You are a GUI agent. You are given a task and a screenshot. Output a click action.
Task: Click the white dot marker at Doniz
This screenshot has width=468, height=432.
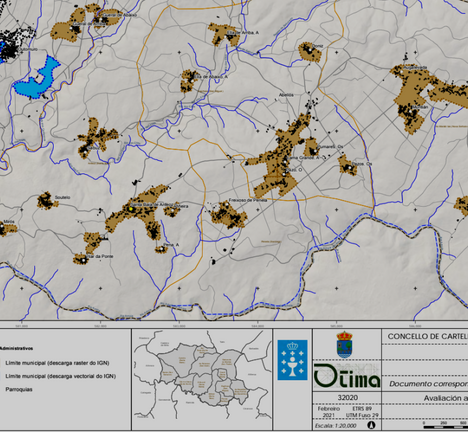[310, 50]
